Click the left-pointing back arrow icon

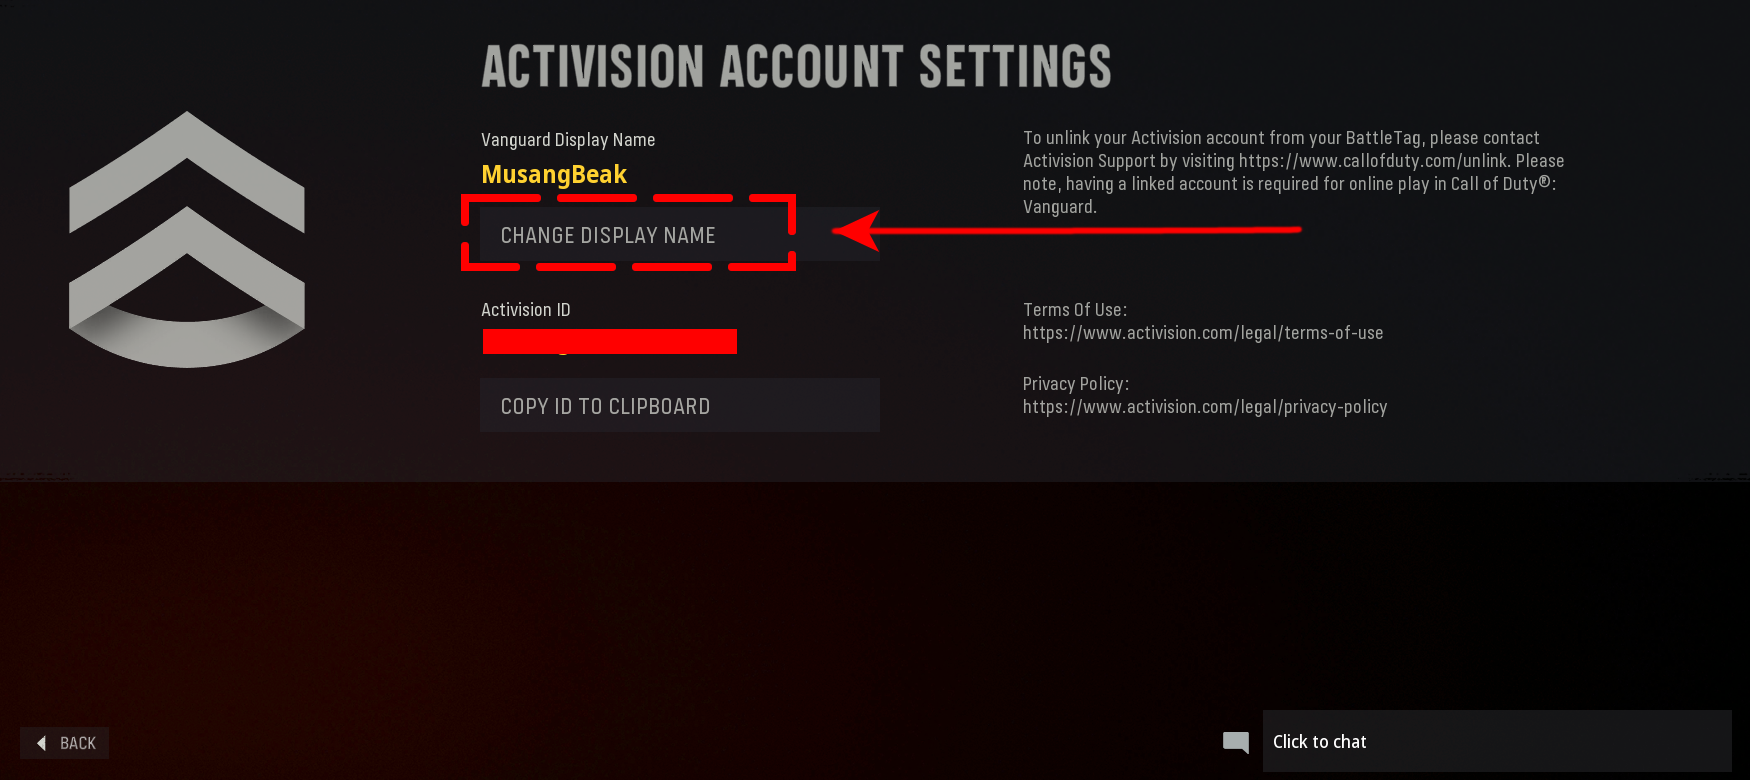pyautogui.click(x=42, y=743)
